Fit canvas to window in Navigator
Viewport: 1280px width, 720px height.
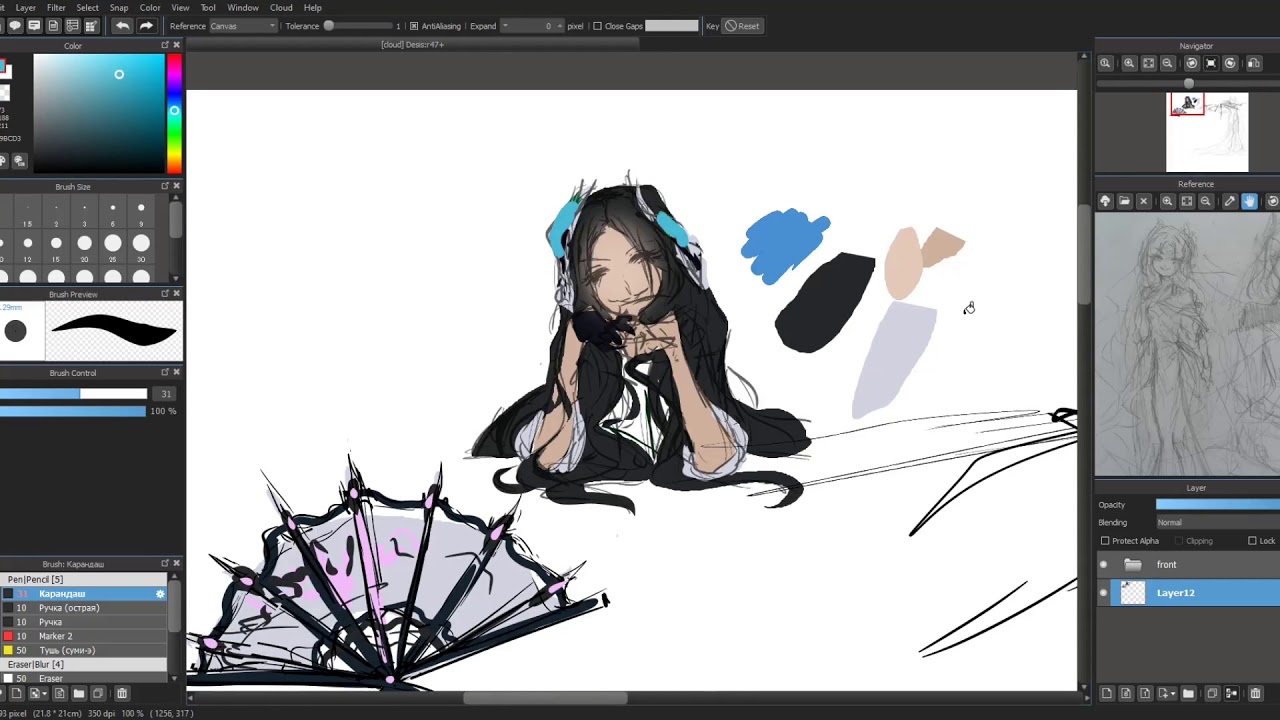coord(1148,63)
